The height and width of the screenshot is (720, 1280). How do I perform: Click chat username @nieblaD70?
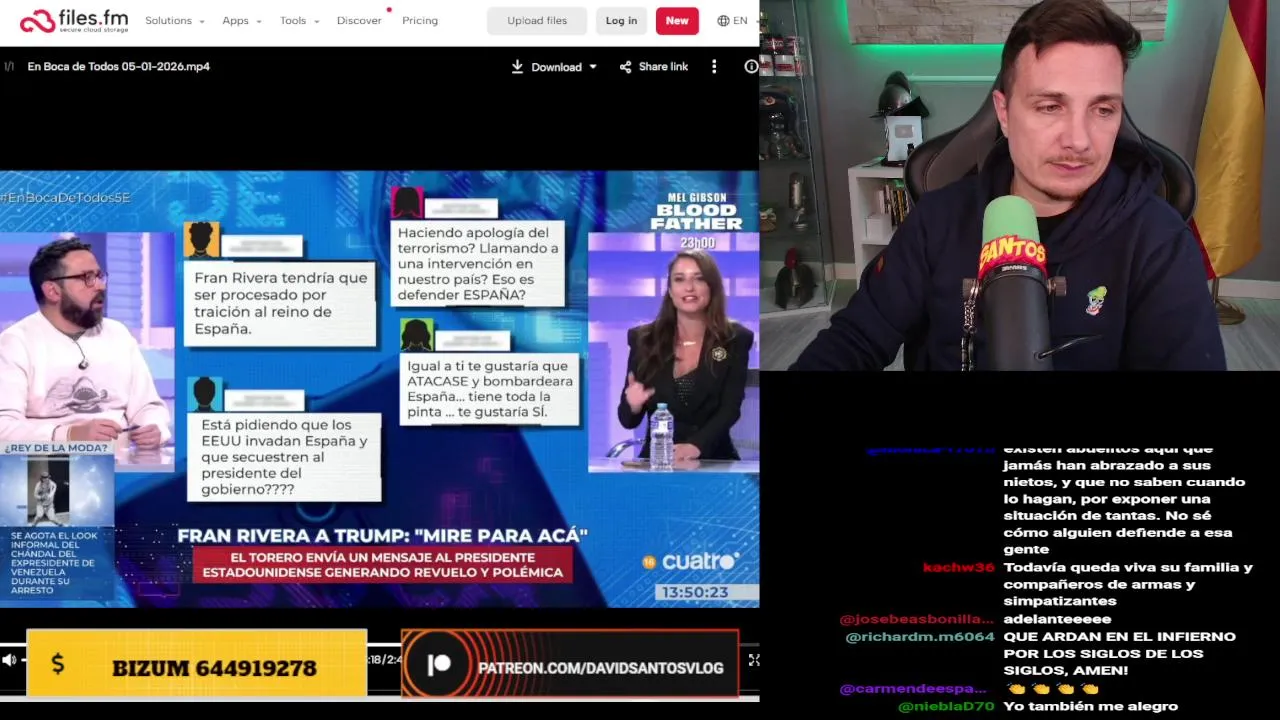tap(946, 707)
